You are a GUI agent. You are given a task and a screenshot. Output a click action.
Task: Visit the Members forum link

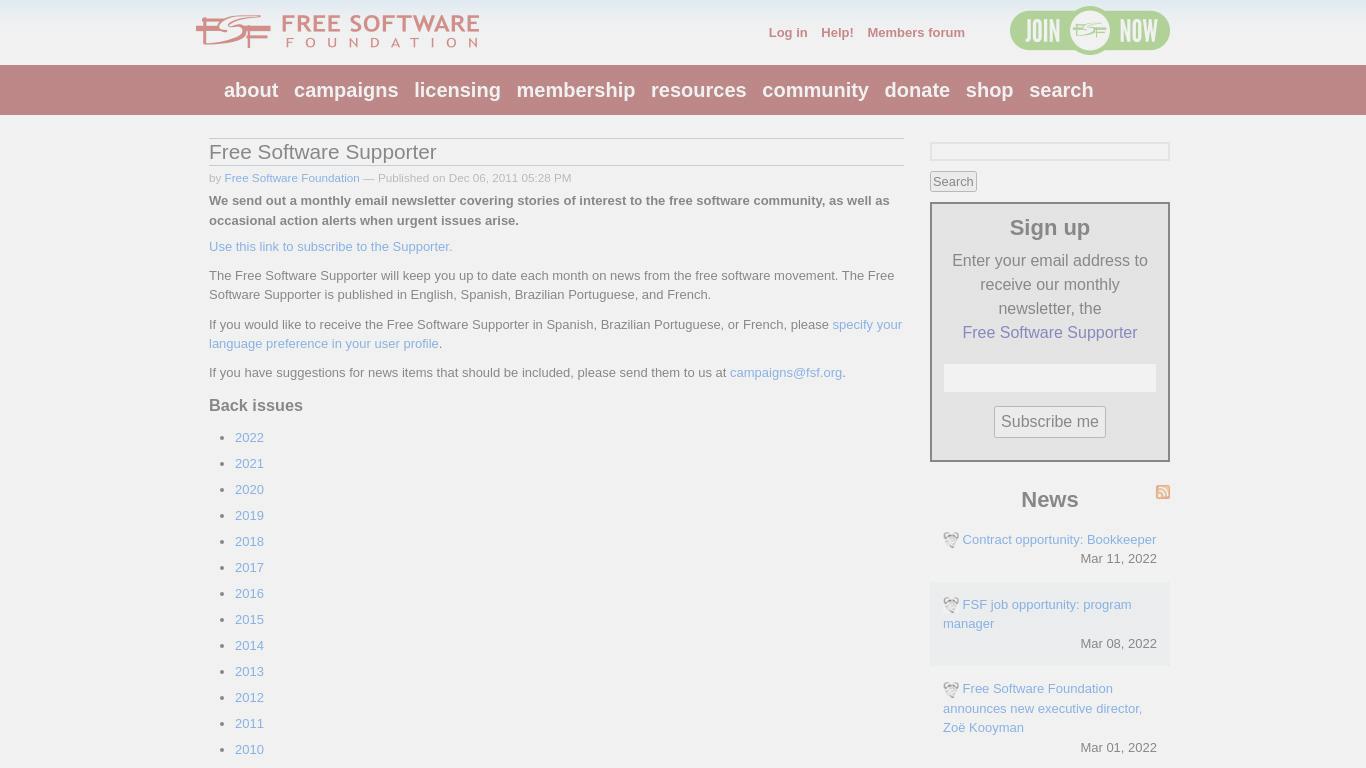pos(916,33)
